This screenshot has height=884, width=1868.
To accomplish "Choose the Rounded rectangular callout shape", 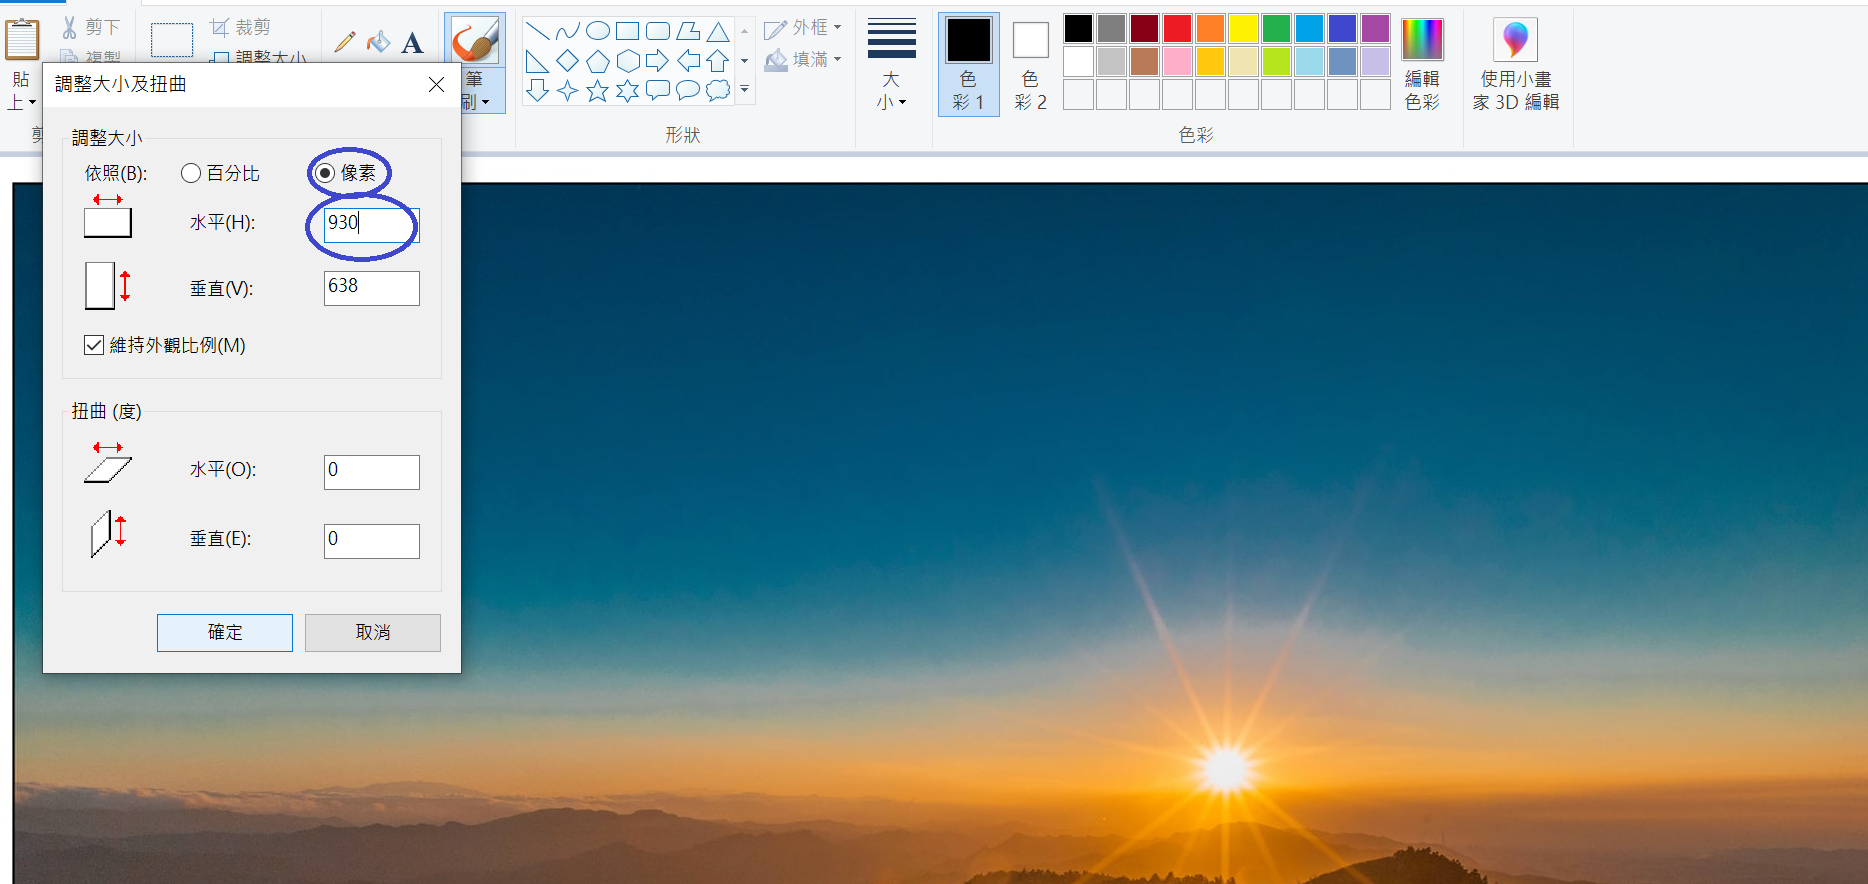I will coord(657,91).
